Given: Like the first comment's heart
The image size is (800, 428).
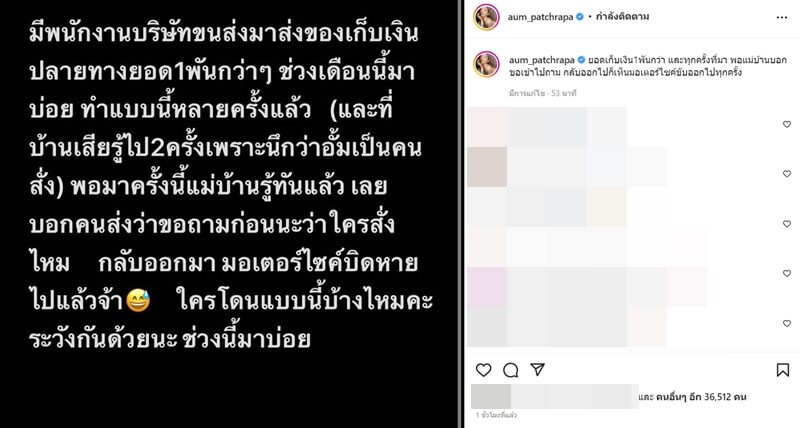Looking at the screenshot, I should [x=787, y=124].
